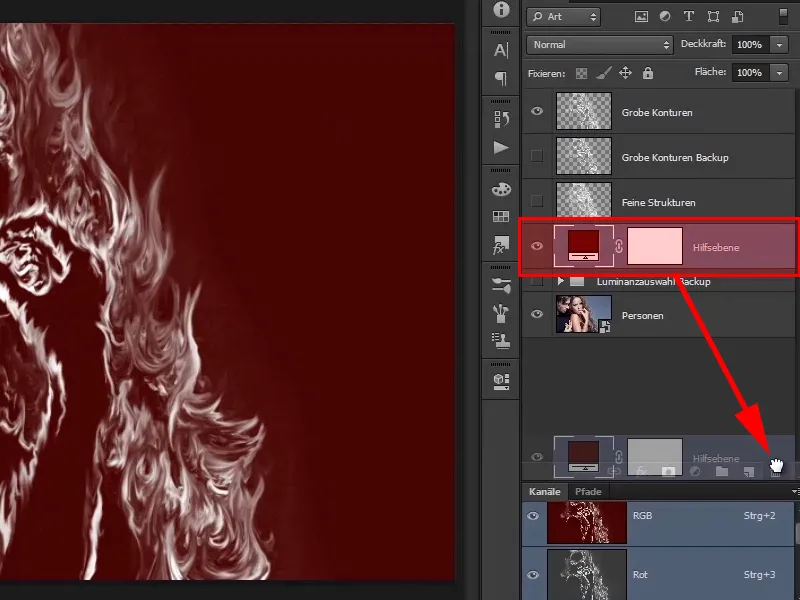Click the new group folder icon

click(x=722, y=471)
